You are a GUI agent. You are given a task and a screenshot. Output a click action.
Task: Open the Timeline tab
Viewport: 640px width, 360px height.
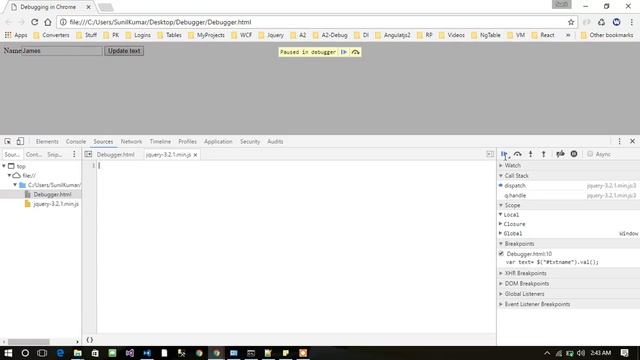pos(160,142)
